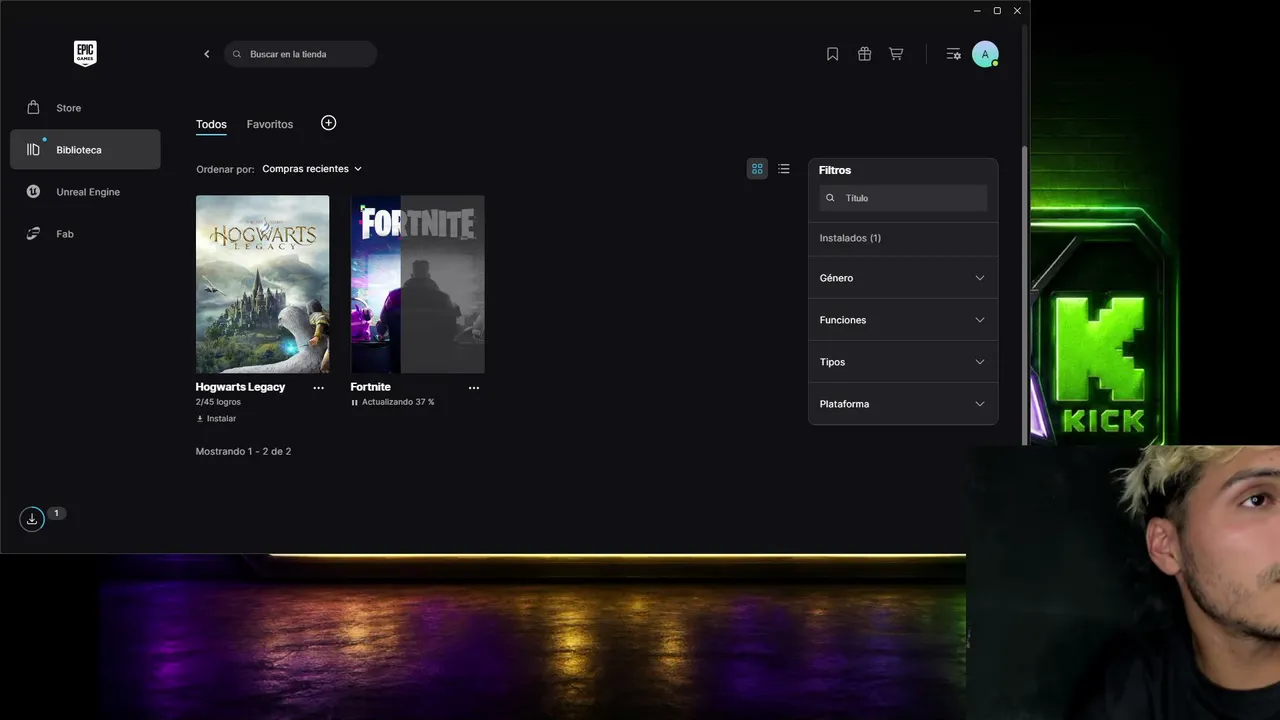The width and height of the screenshot is (1280, 720).
Task: Click the Hogwarts Legacy title
Action: click(x=240, y=387)
